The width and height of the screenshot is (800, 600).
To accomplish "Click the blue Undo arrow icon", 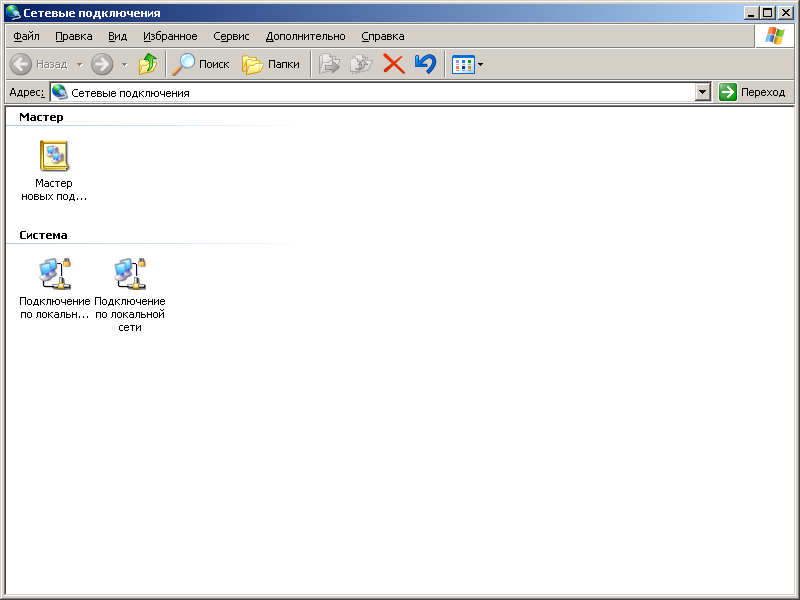I will 426,64.
